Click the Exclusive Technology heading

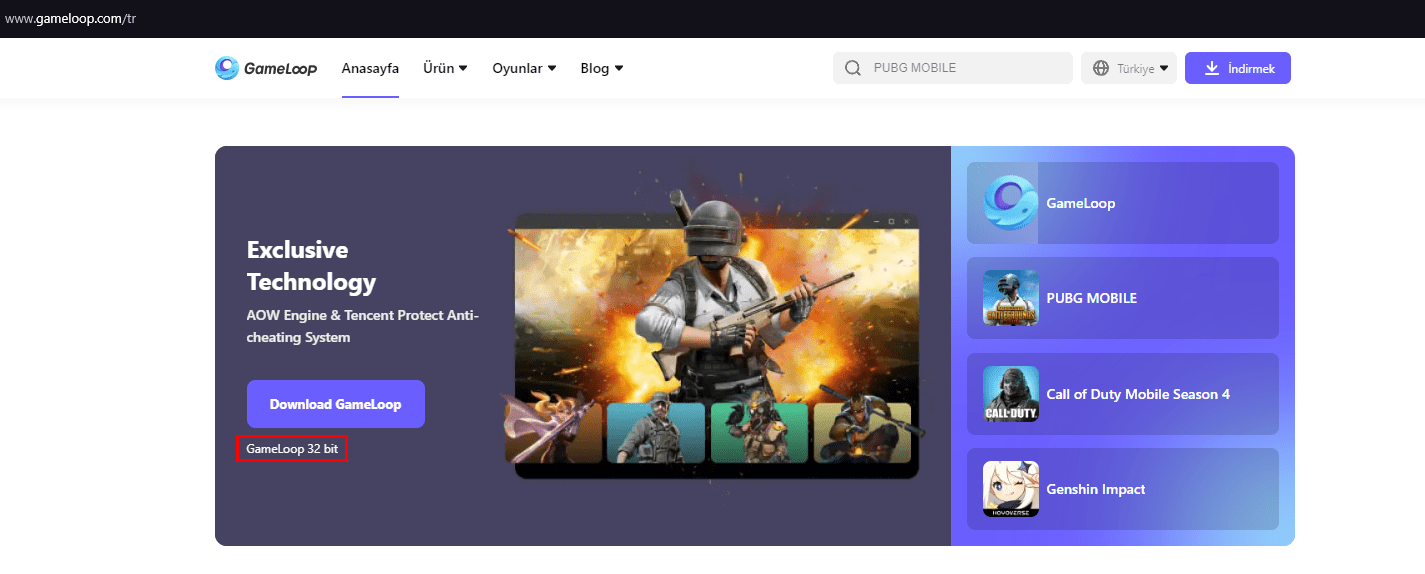click(311, 265)
